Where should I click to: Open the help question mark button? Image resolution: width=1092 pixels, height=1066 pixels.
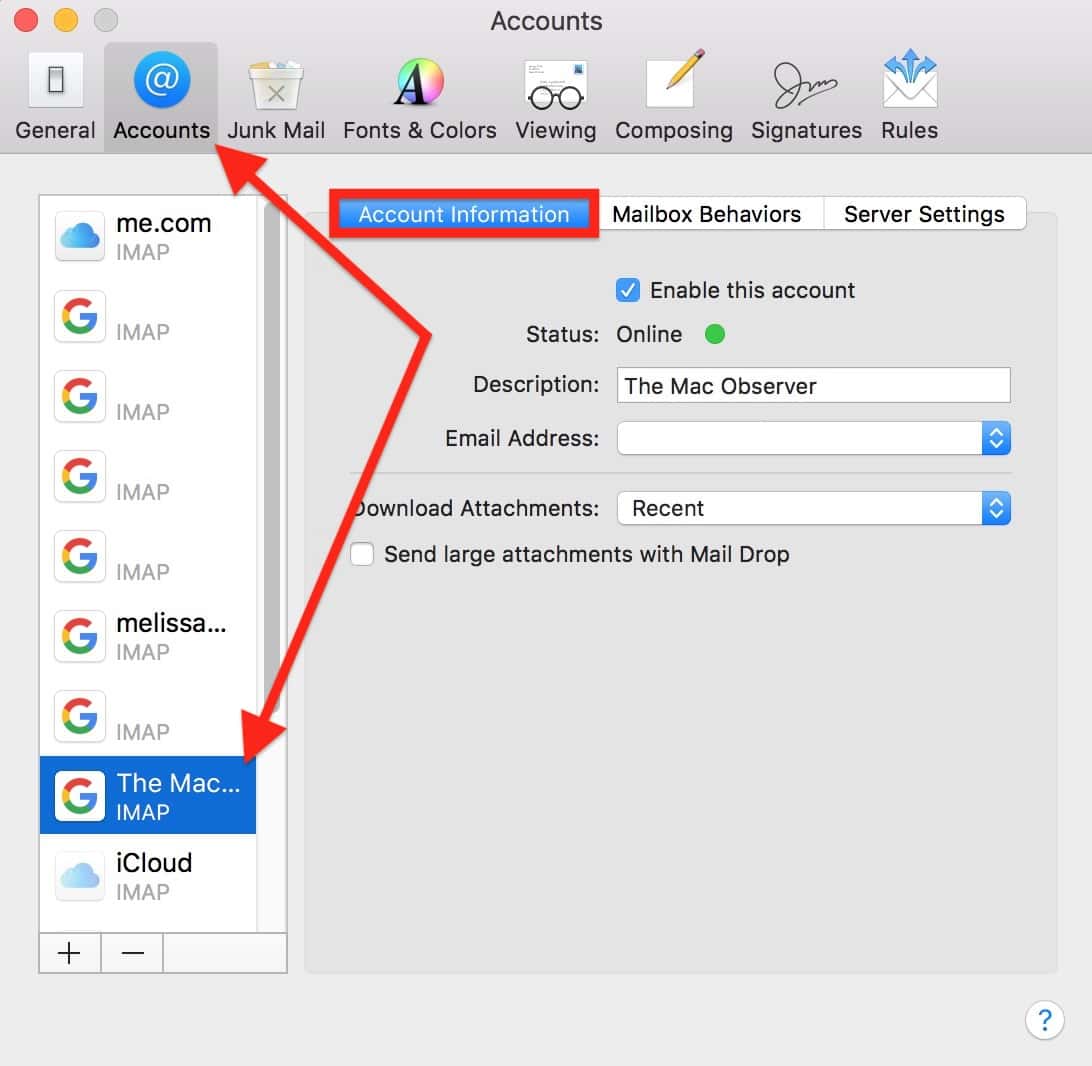[1044, 1020]
